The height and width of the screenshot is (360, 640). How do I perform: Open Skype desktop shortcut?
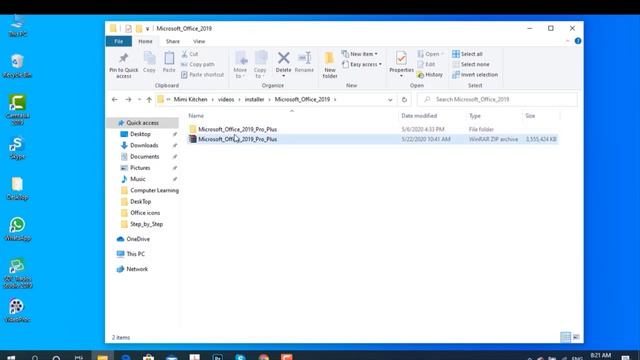click(17, 148)
